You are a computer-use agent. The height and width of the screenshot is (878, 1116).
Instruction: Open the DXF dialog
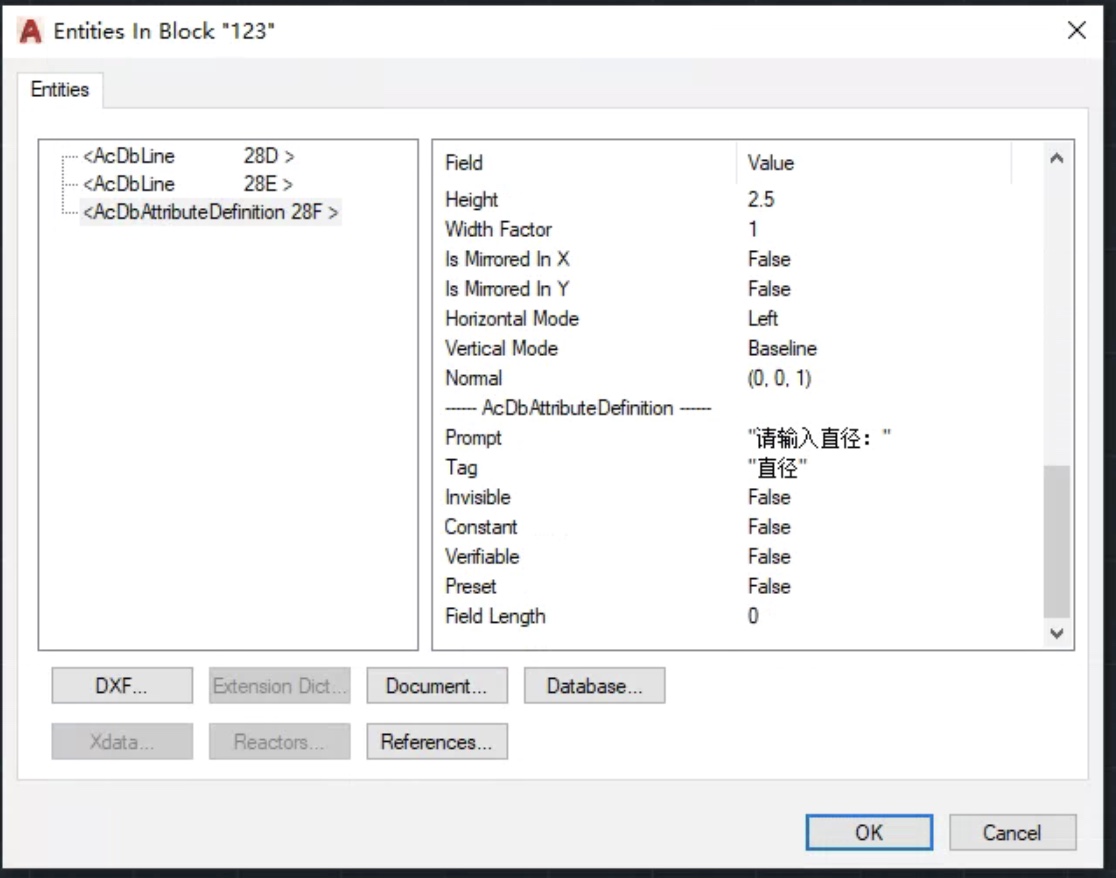pos(121,685)
